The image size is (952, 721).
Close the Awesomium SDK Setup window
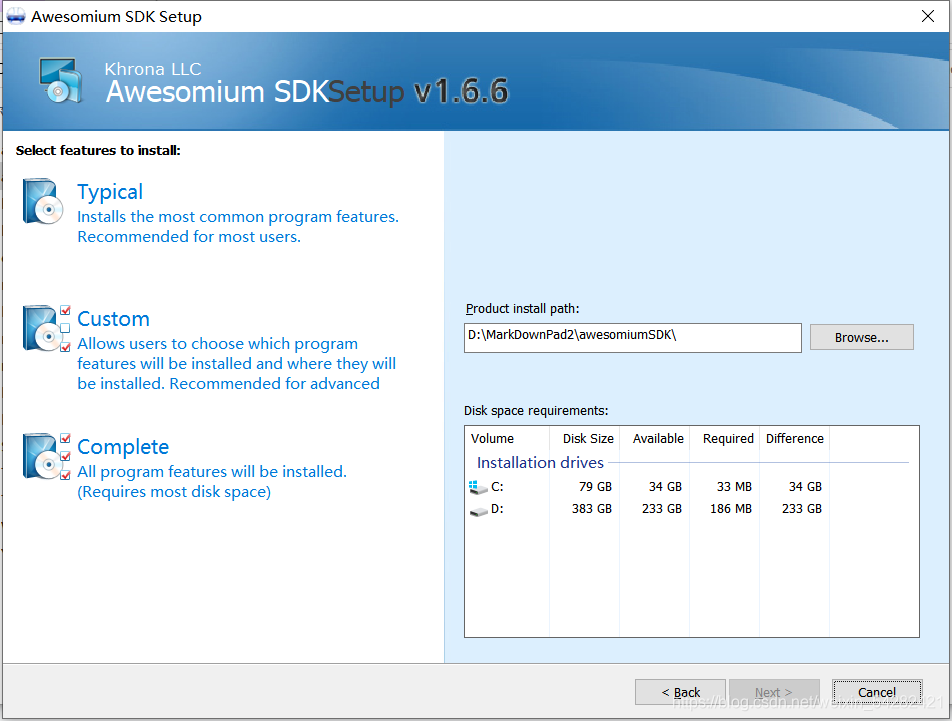(x=928, y=16)
